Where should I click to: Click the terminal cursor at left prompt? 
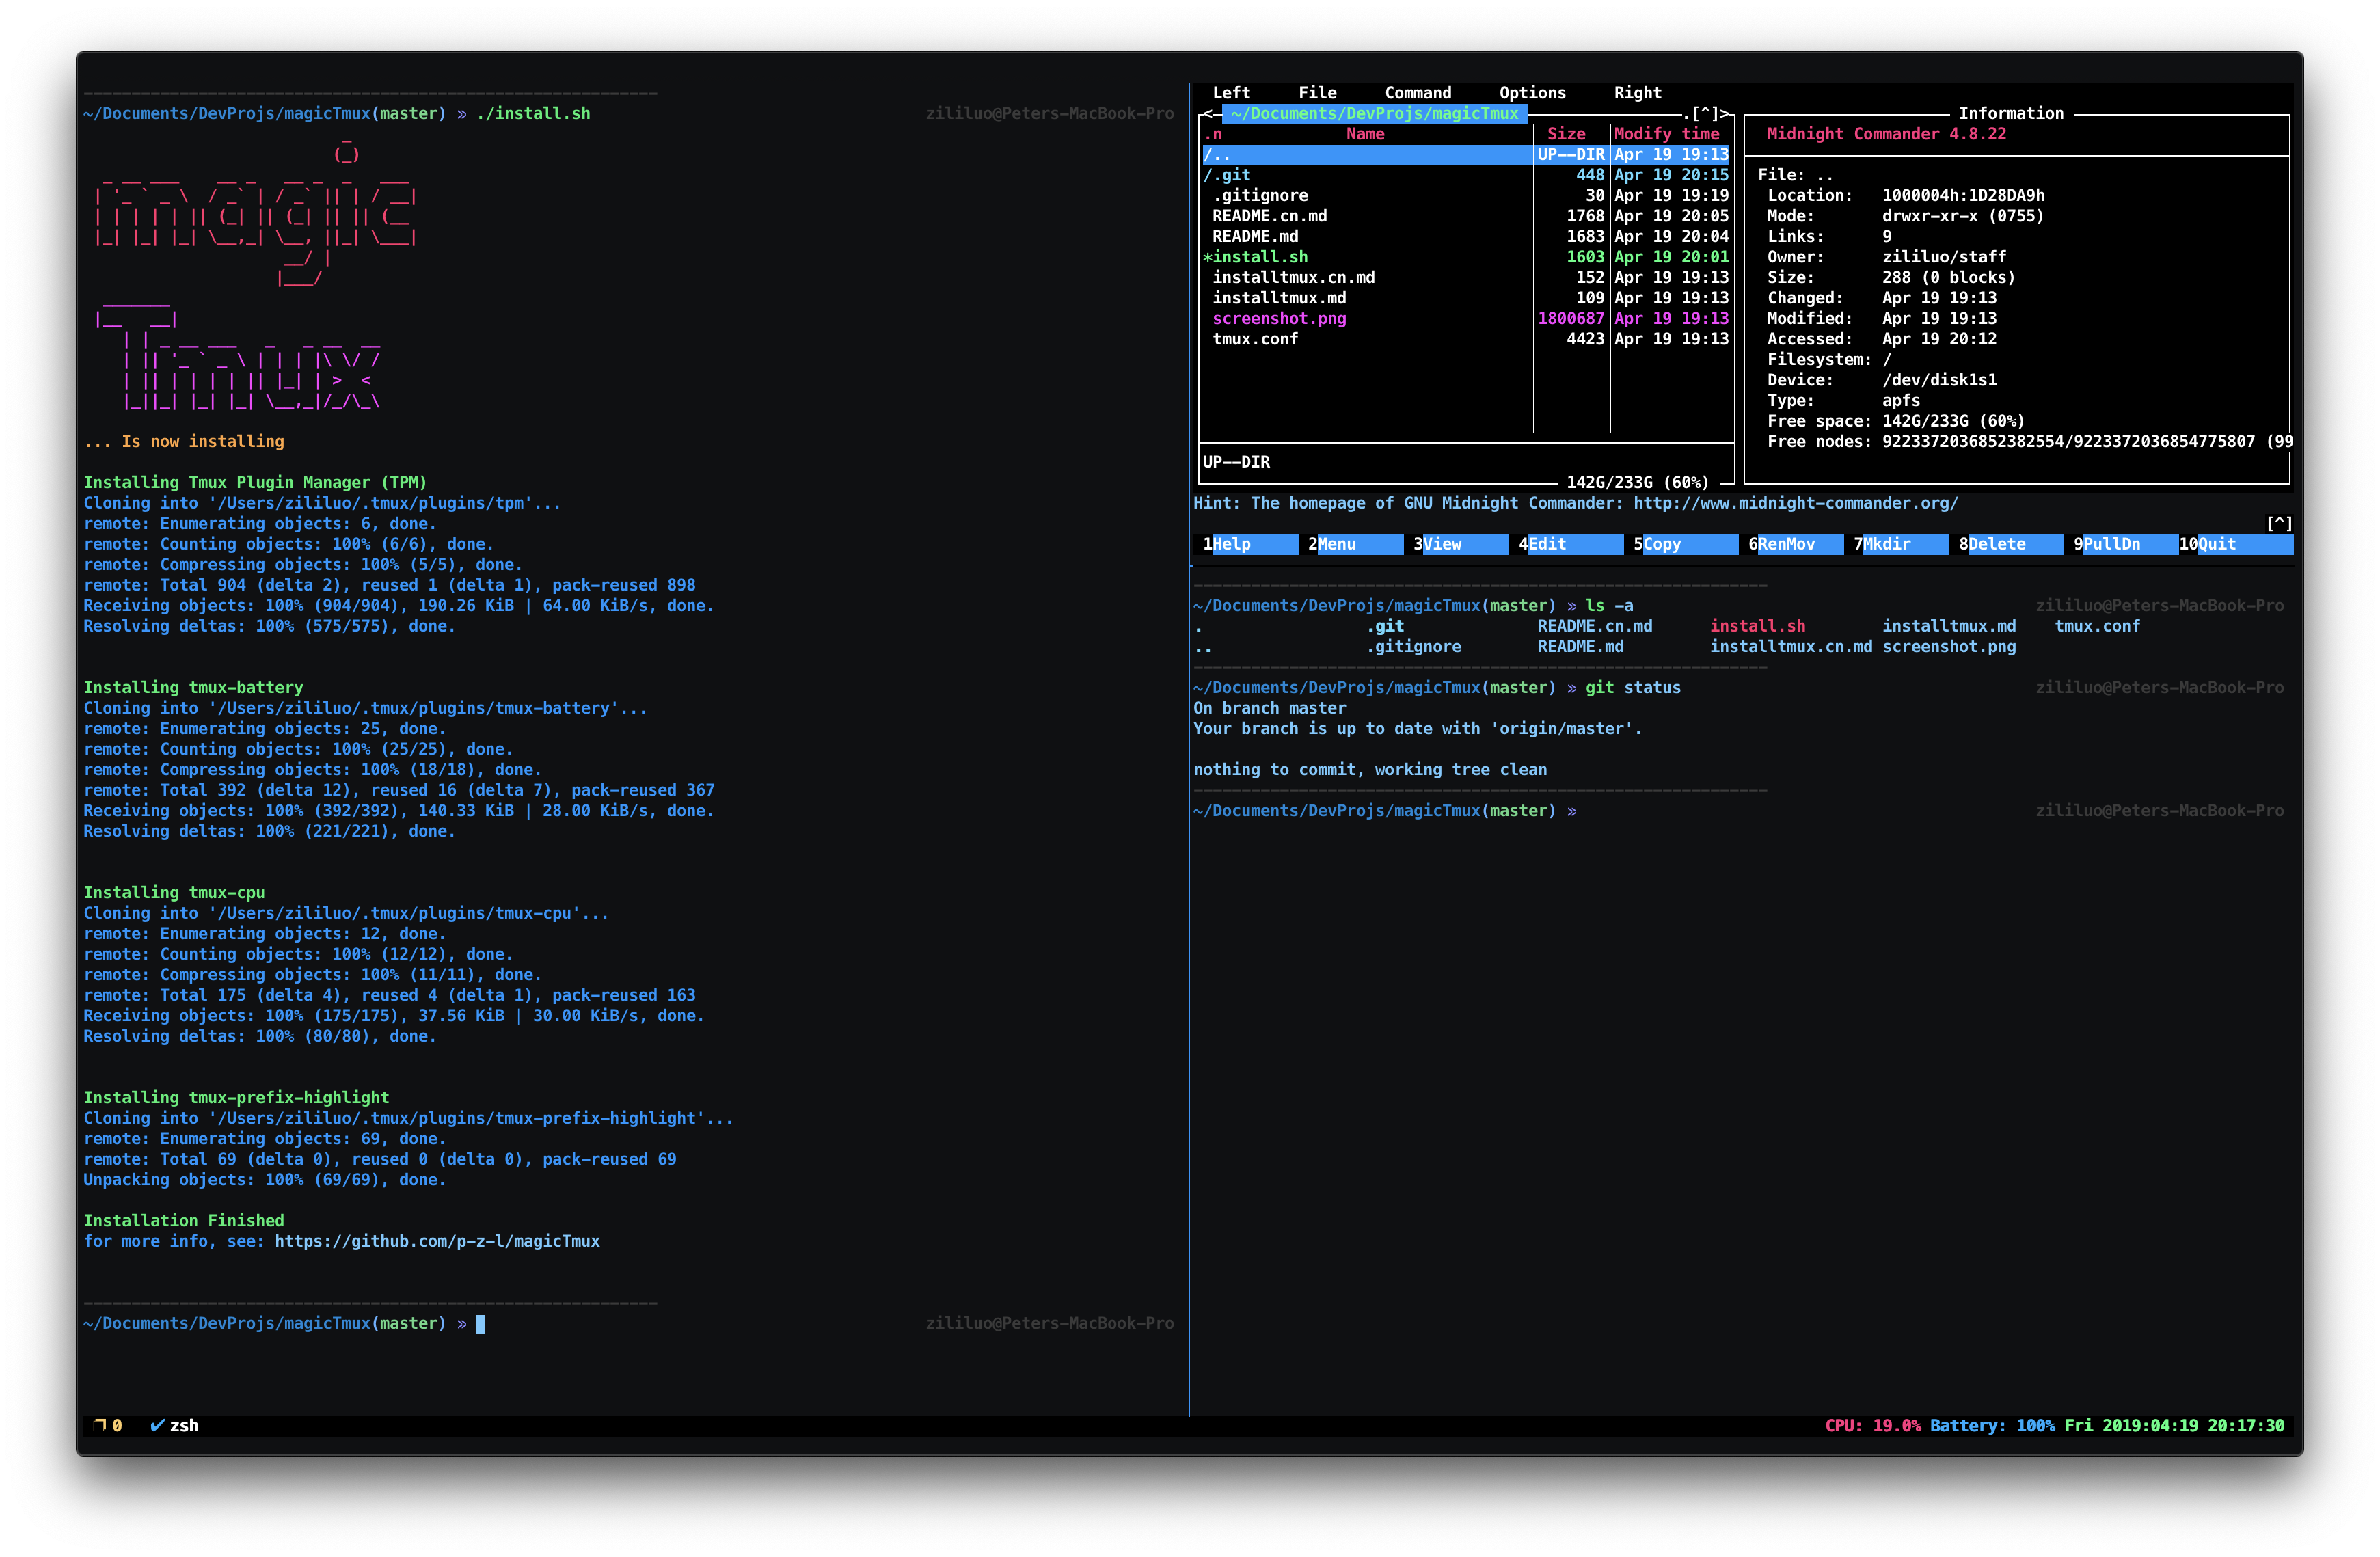point(480,1323)
